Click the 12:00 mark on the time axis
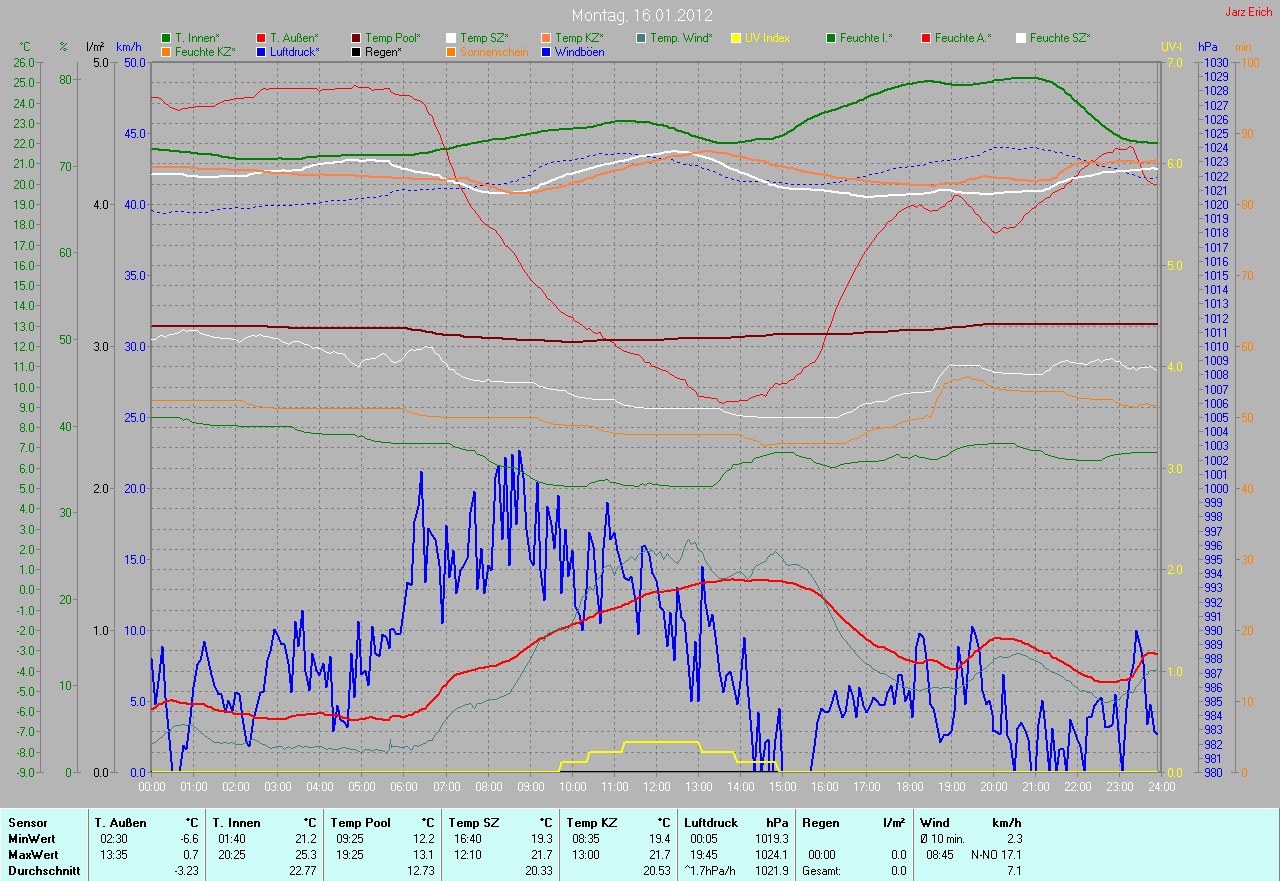The width and height of the screenshot is (1280, 881). (x=657, y=787)
